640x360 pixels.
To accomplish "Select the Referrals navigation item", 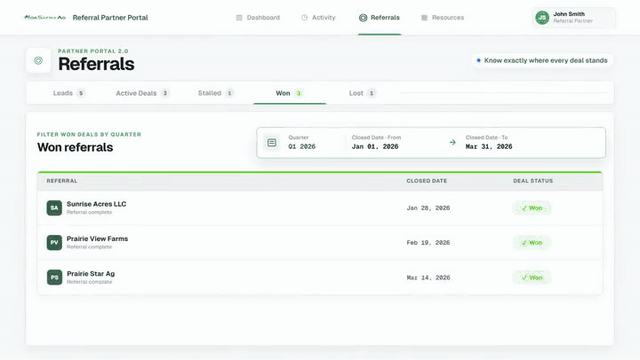I will click(x=380, y=18).
